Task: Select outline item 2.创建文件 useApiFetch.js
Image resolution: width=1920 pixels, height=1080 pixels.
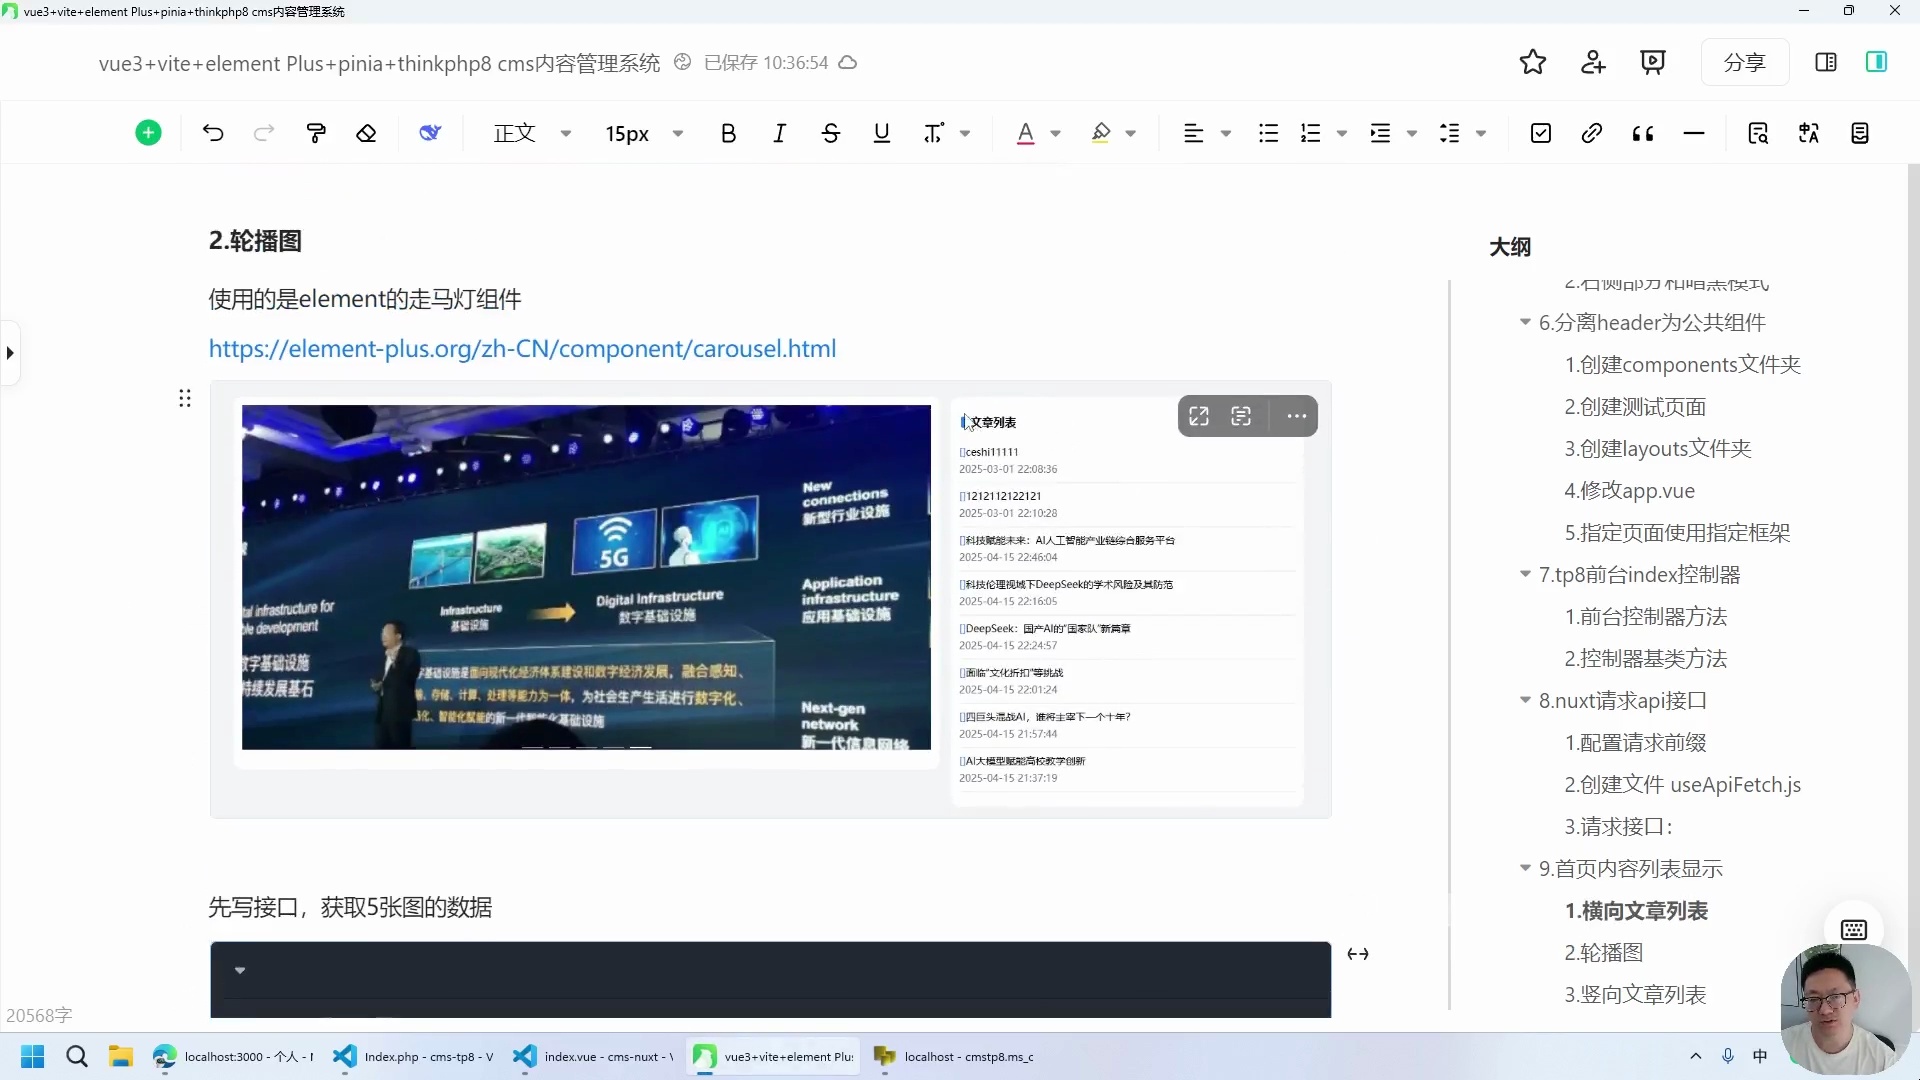Action: (1682, 784)
